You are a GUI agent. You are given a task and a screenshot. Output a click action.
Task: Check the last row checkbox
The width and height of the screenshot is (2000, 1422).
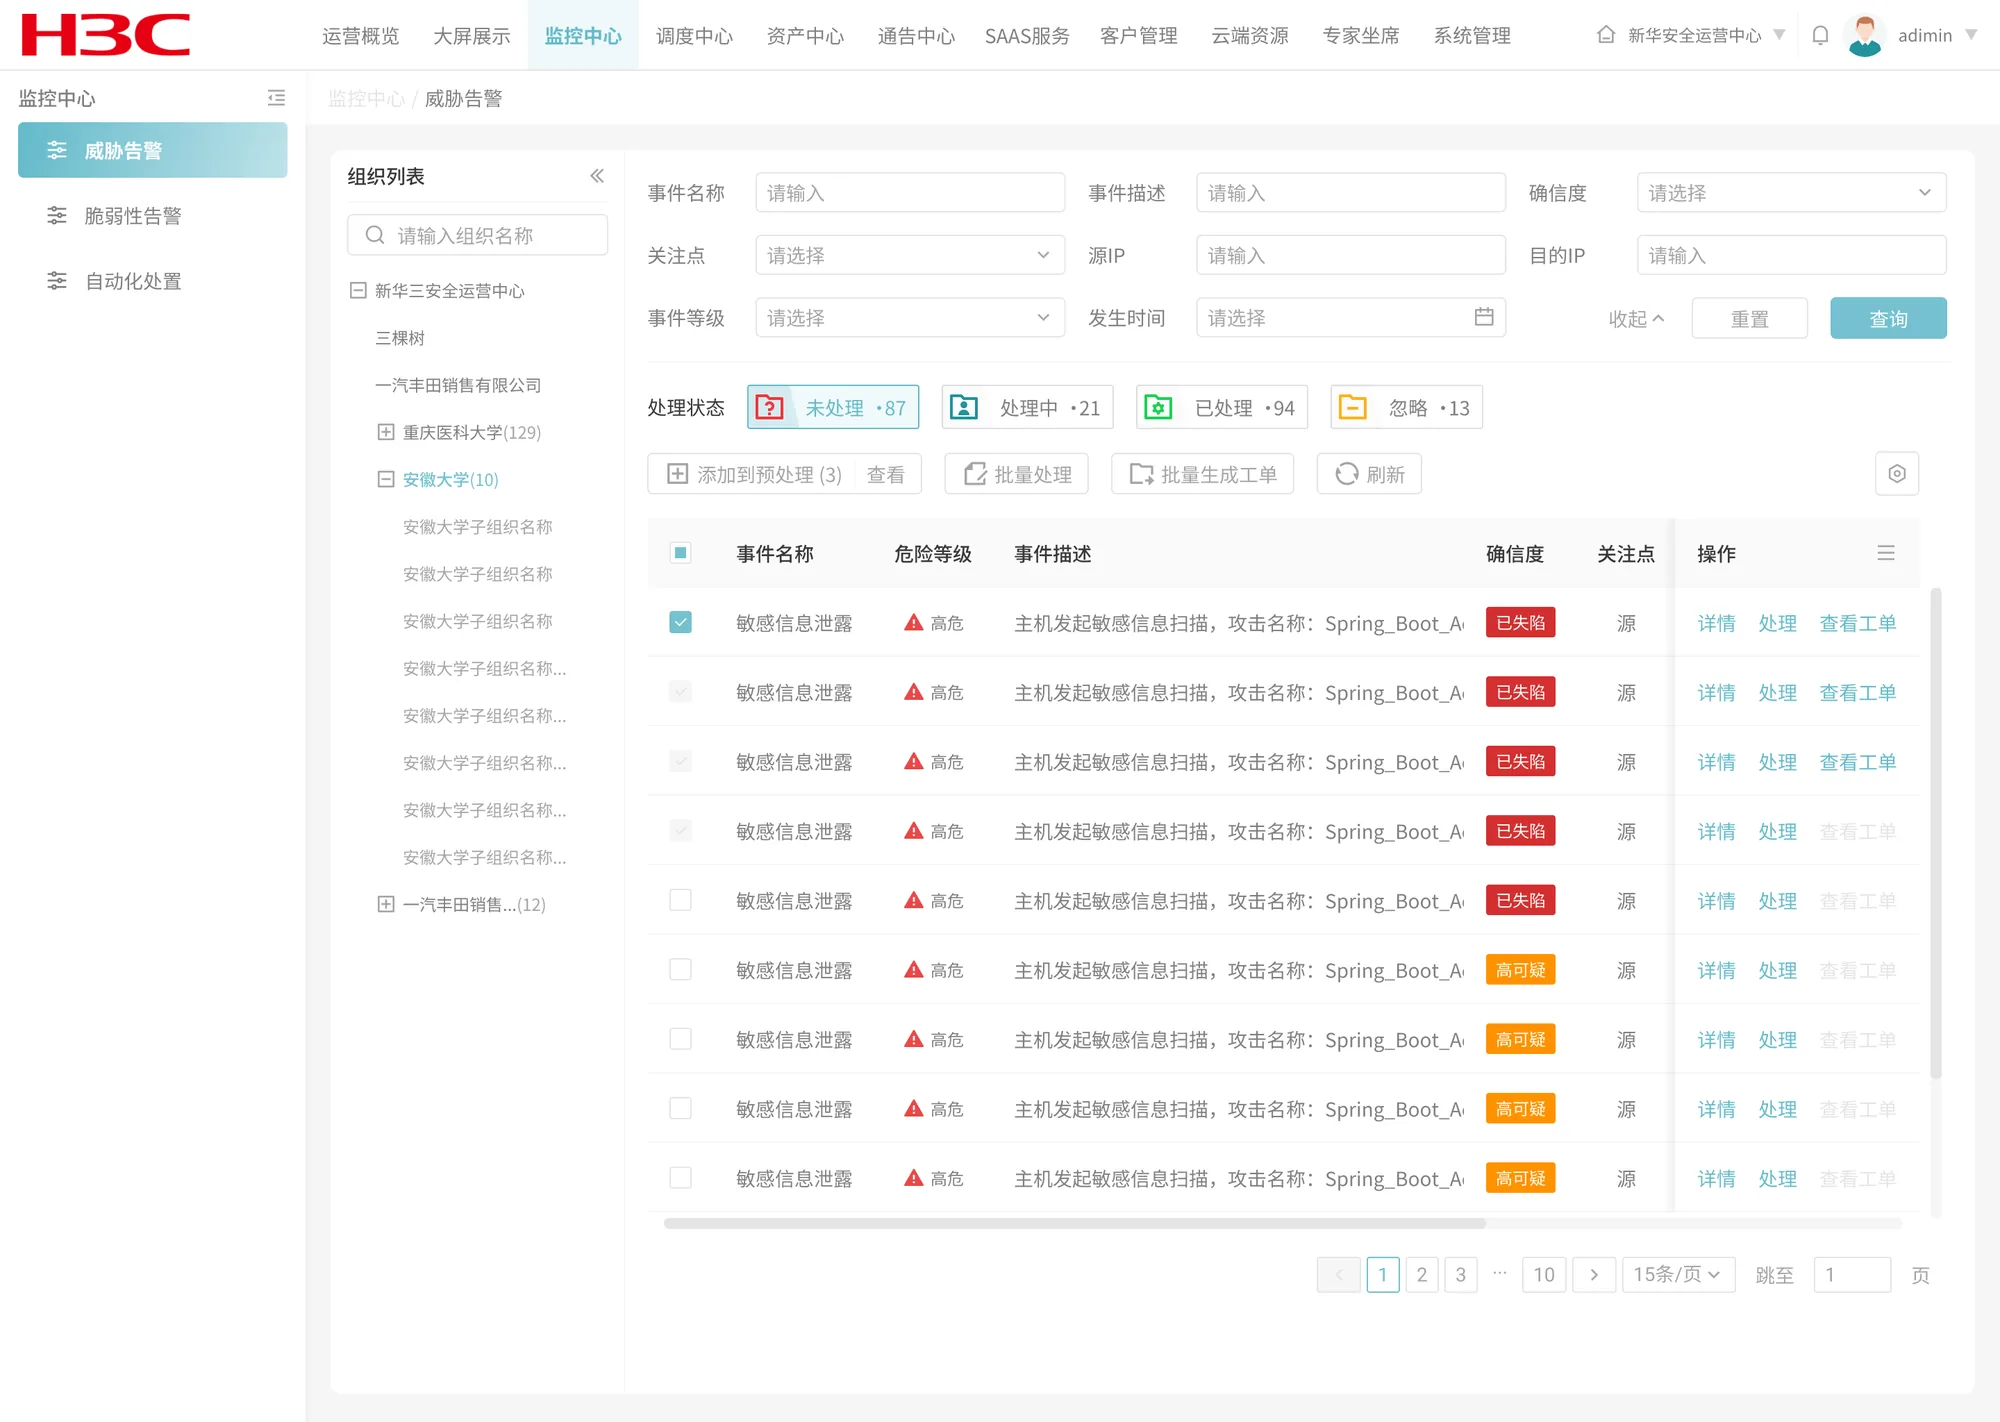(x=680, y=1178)
